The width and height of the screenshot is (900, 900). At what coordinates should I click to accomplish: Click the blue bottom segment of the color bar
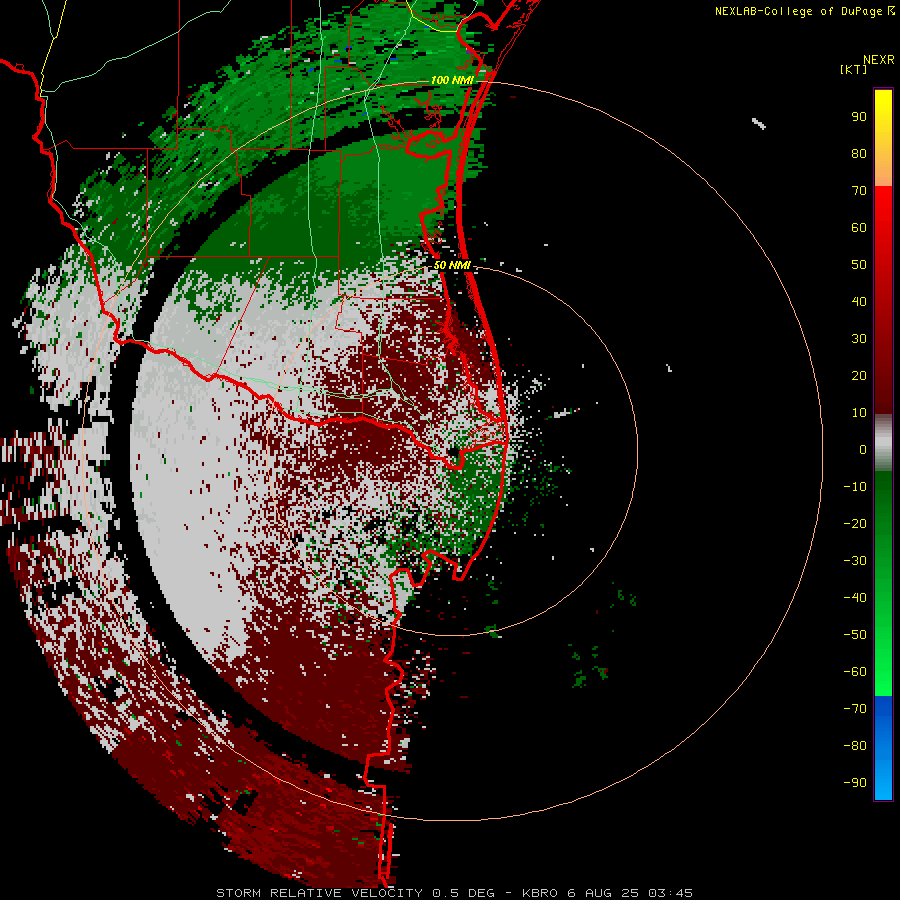[x=883, y=747]
